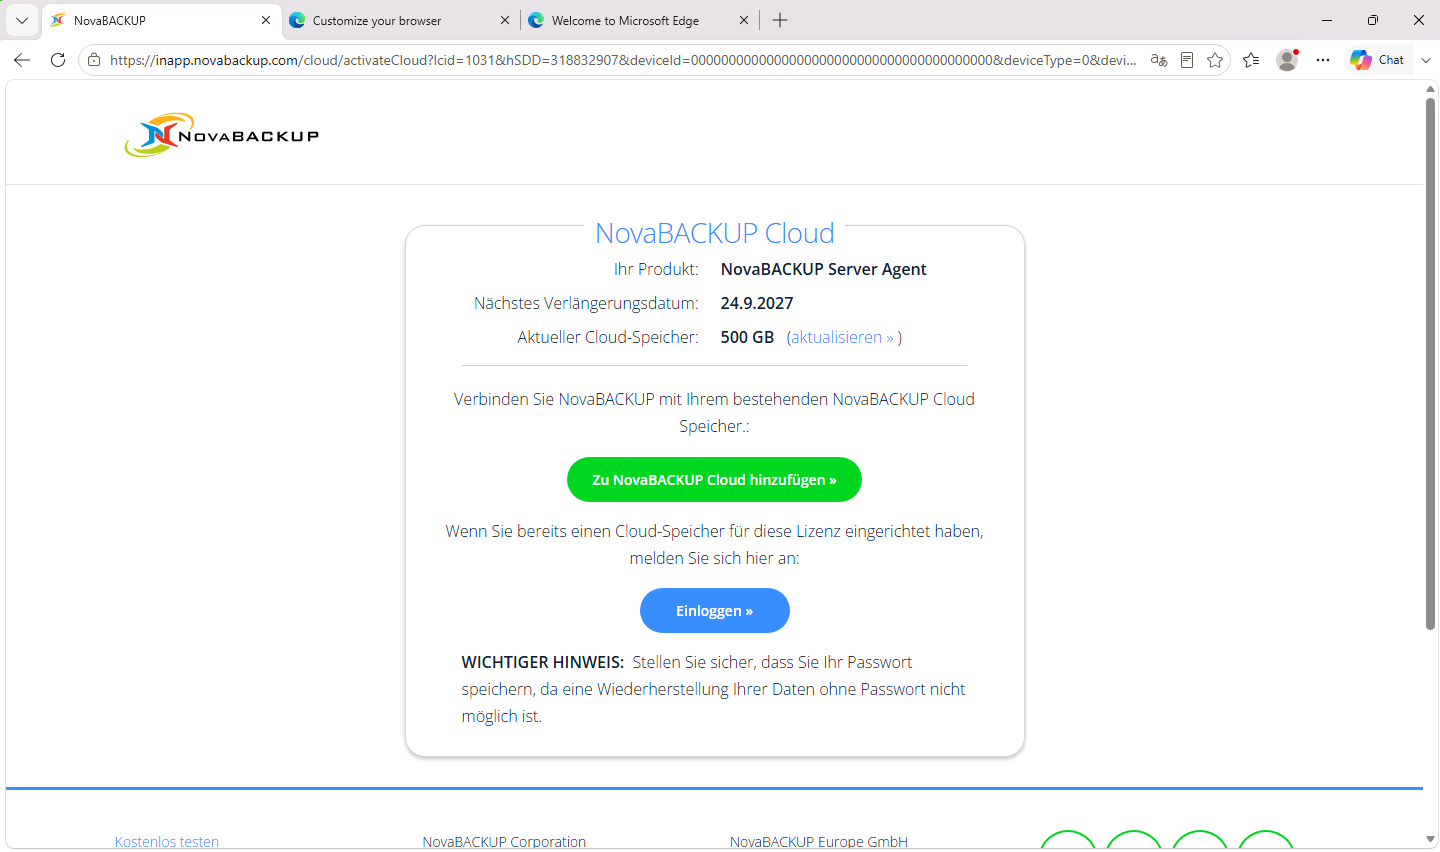Screen dimensions: 1440x852
Task: Open immersive reader icon in address bar
Action: 1187,60
